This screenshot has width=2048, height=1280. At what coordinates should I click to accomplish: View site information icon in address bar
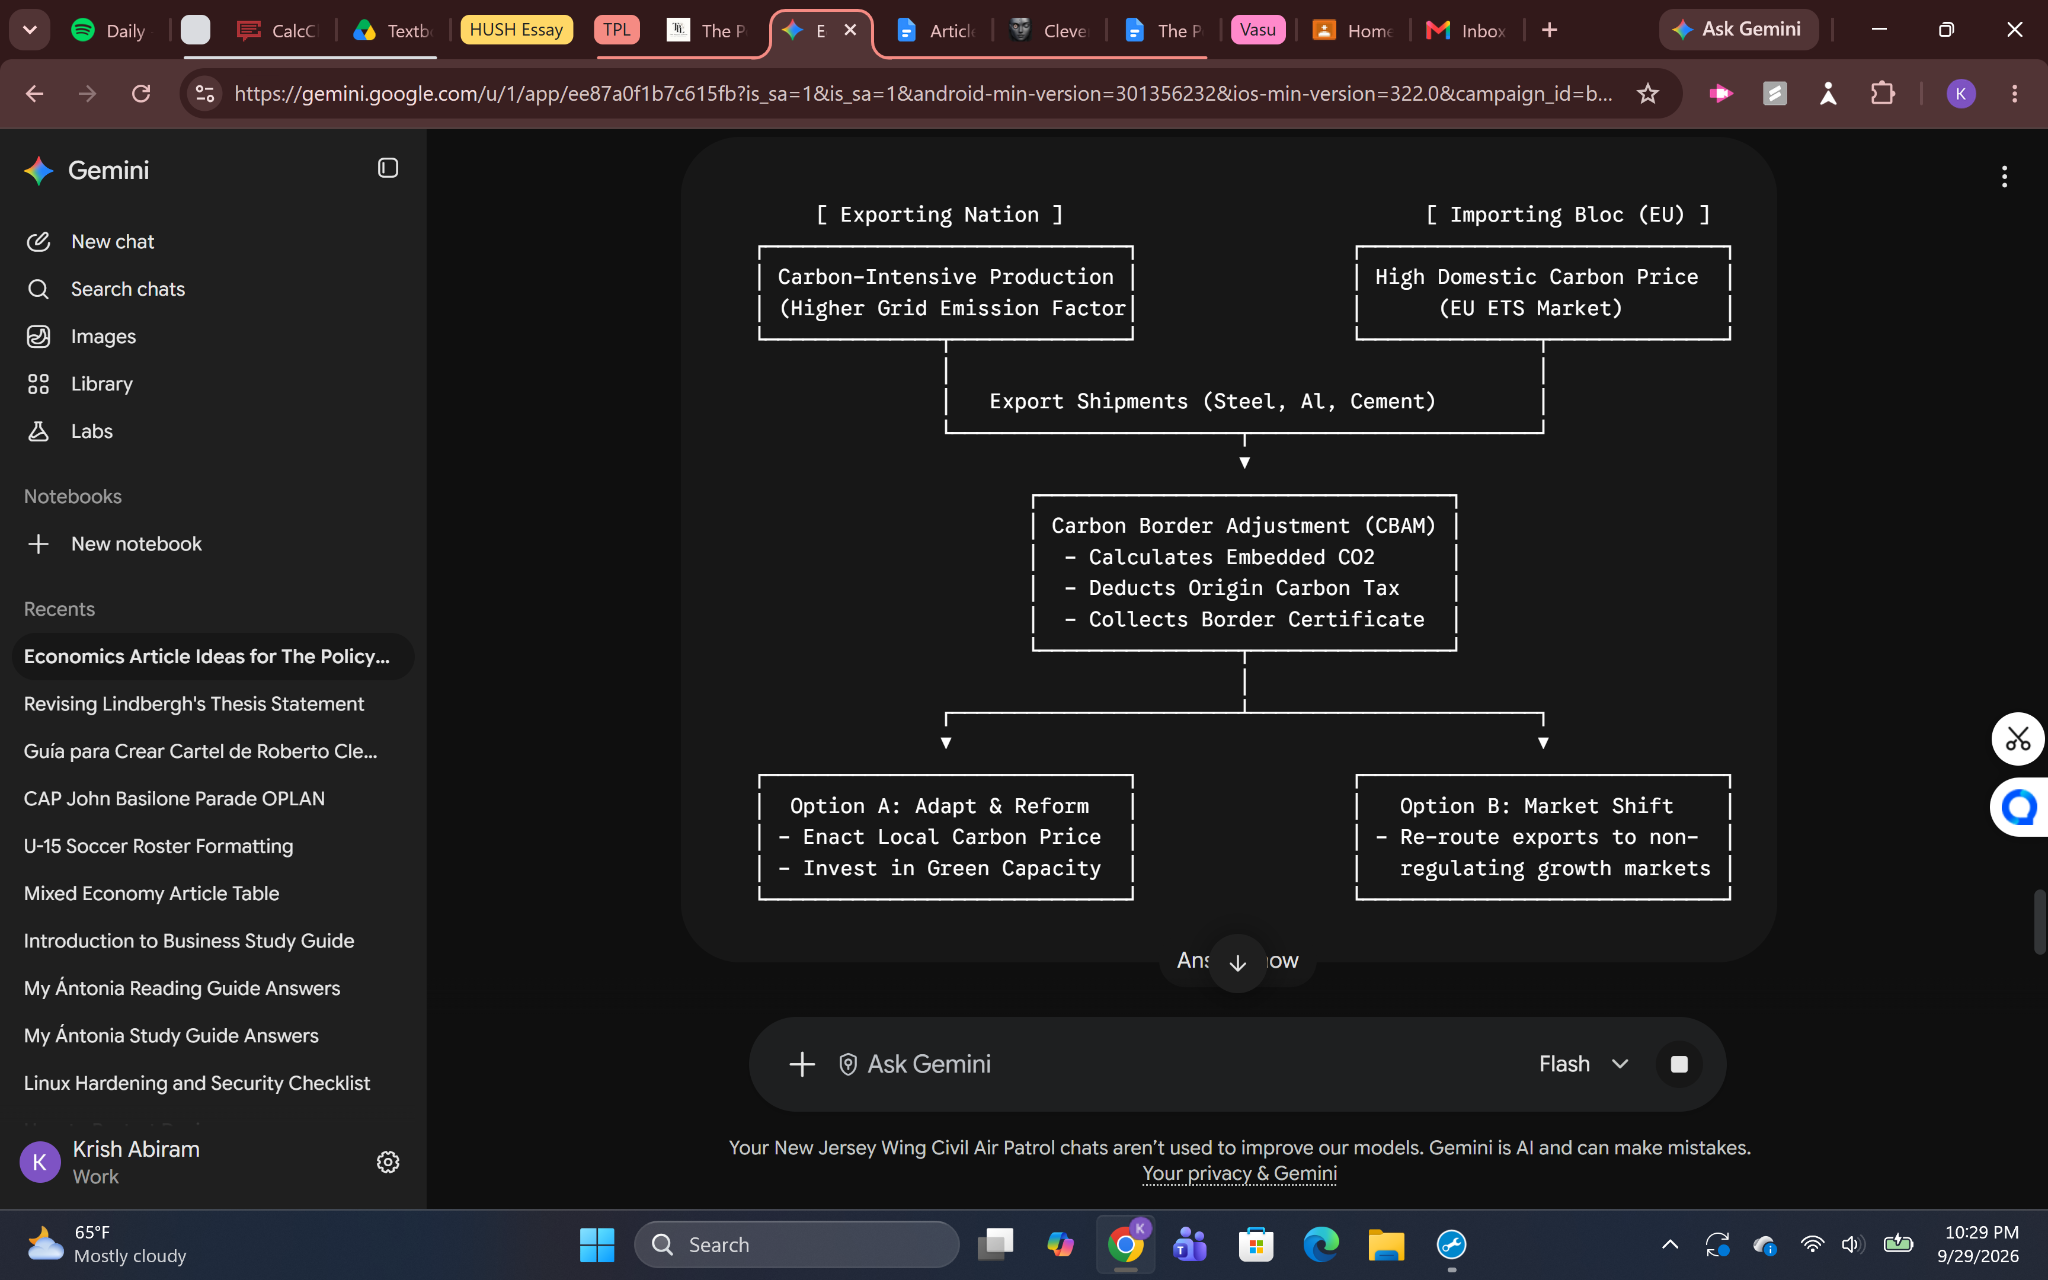coord(205,93)
